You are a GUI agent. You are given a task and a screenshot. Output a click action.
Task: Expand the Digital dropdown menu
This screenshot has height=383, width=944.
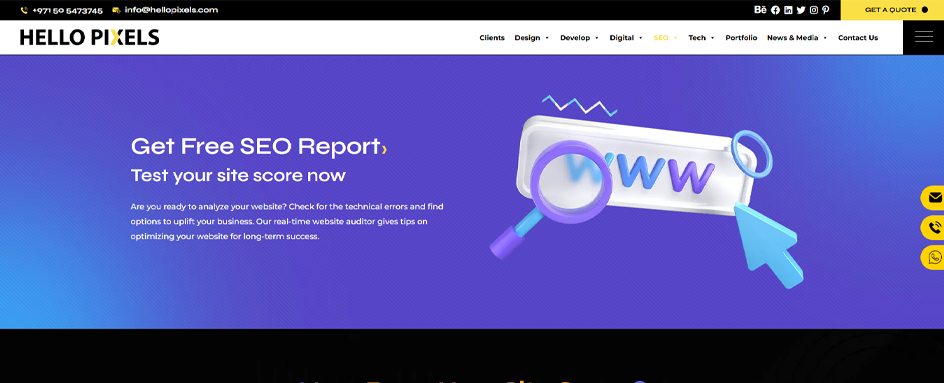(x=626, y=37)
